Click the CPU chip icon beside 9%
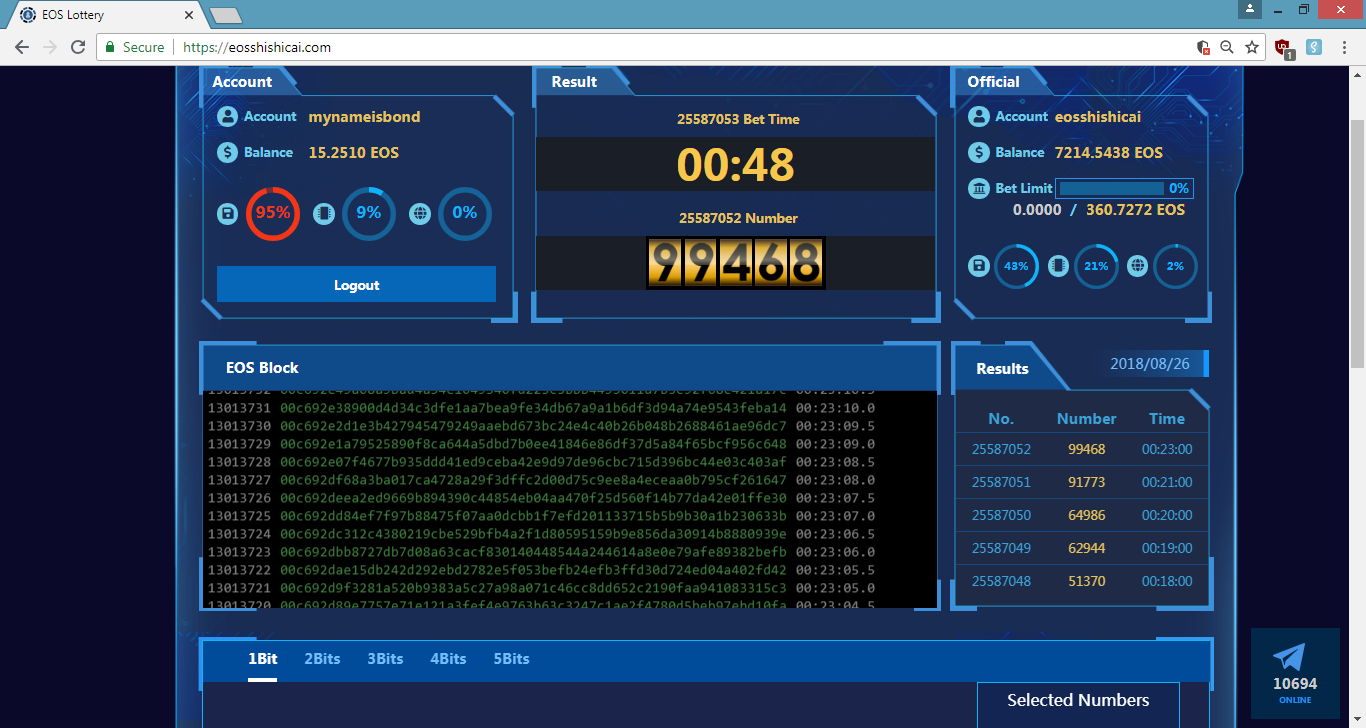 [x=323, y=213]
